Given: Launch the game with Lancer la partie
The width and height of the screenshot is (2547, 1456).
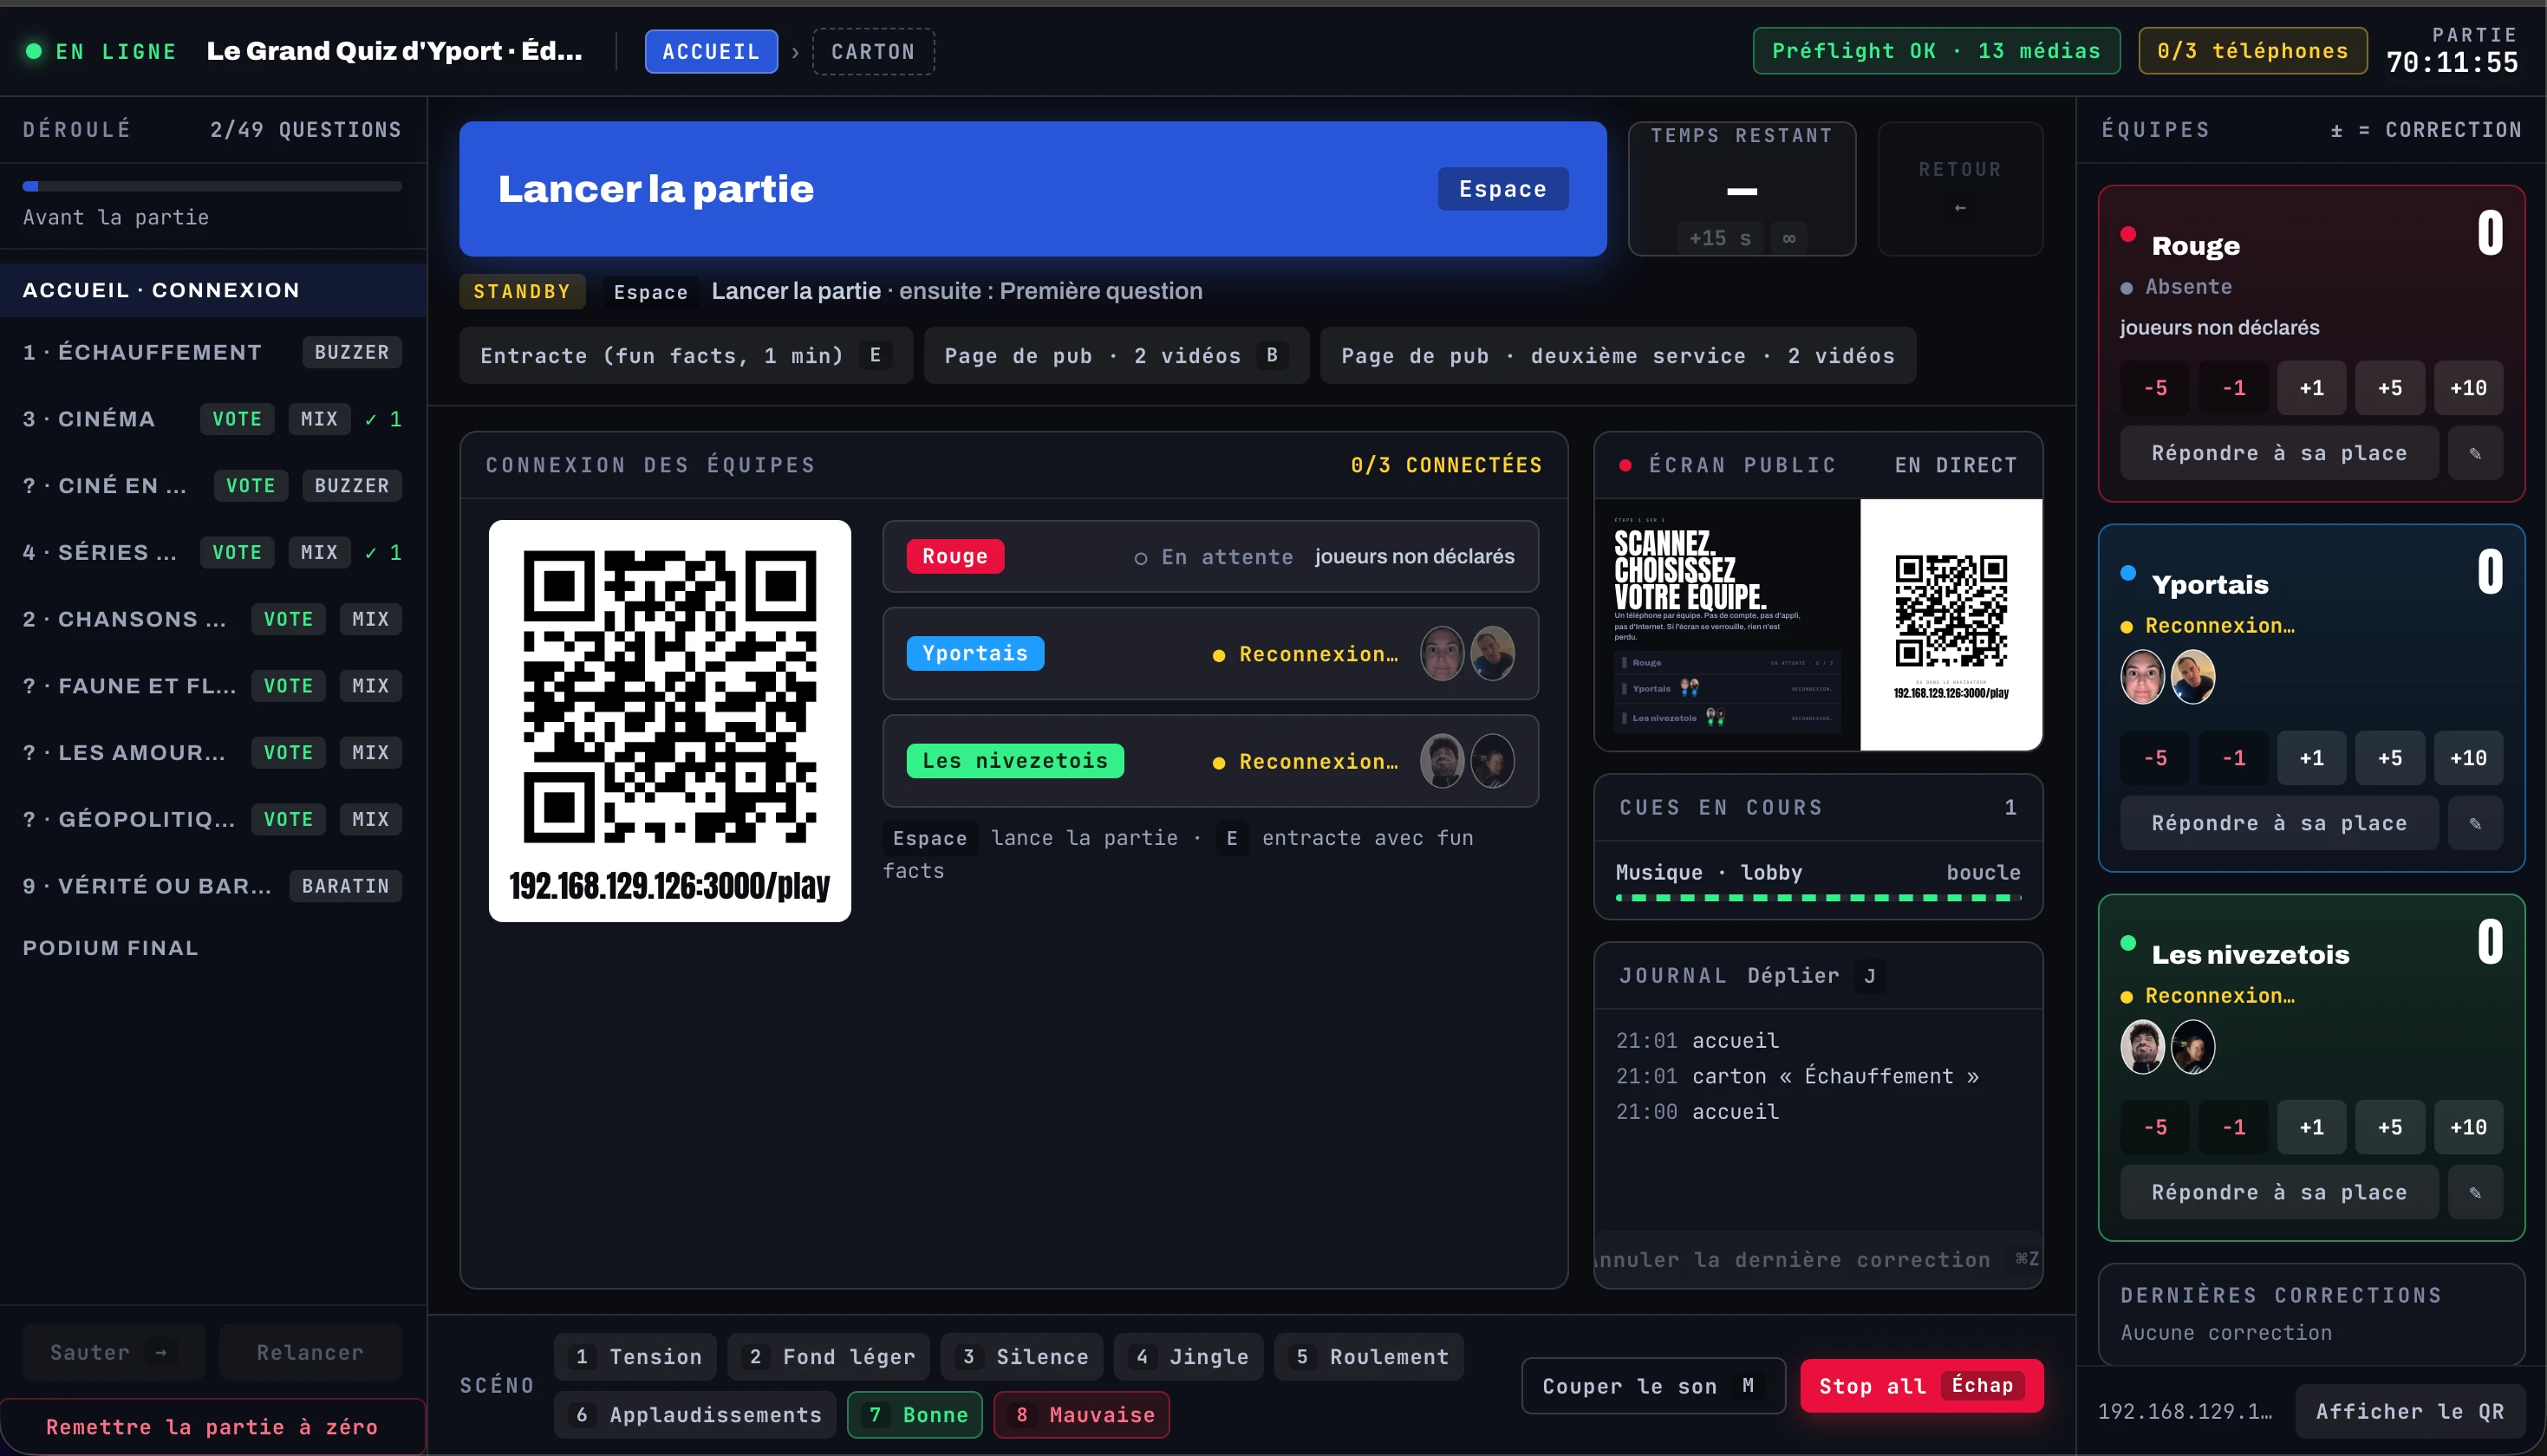Looking at the screenshot, I should click(x=1033, y=189).
